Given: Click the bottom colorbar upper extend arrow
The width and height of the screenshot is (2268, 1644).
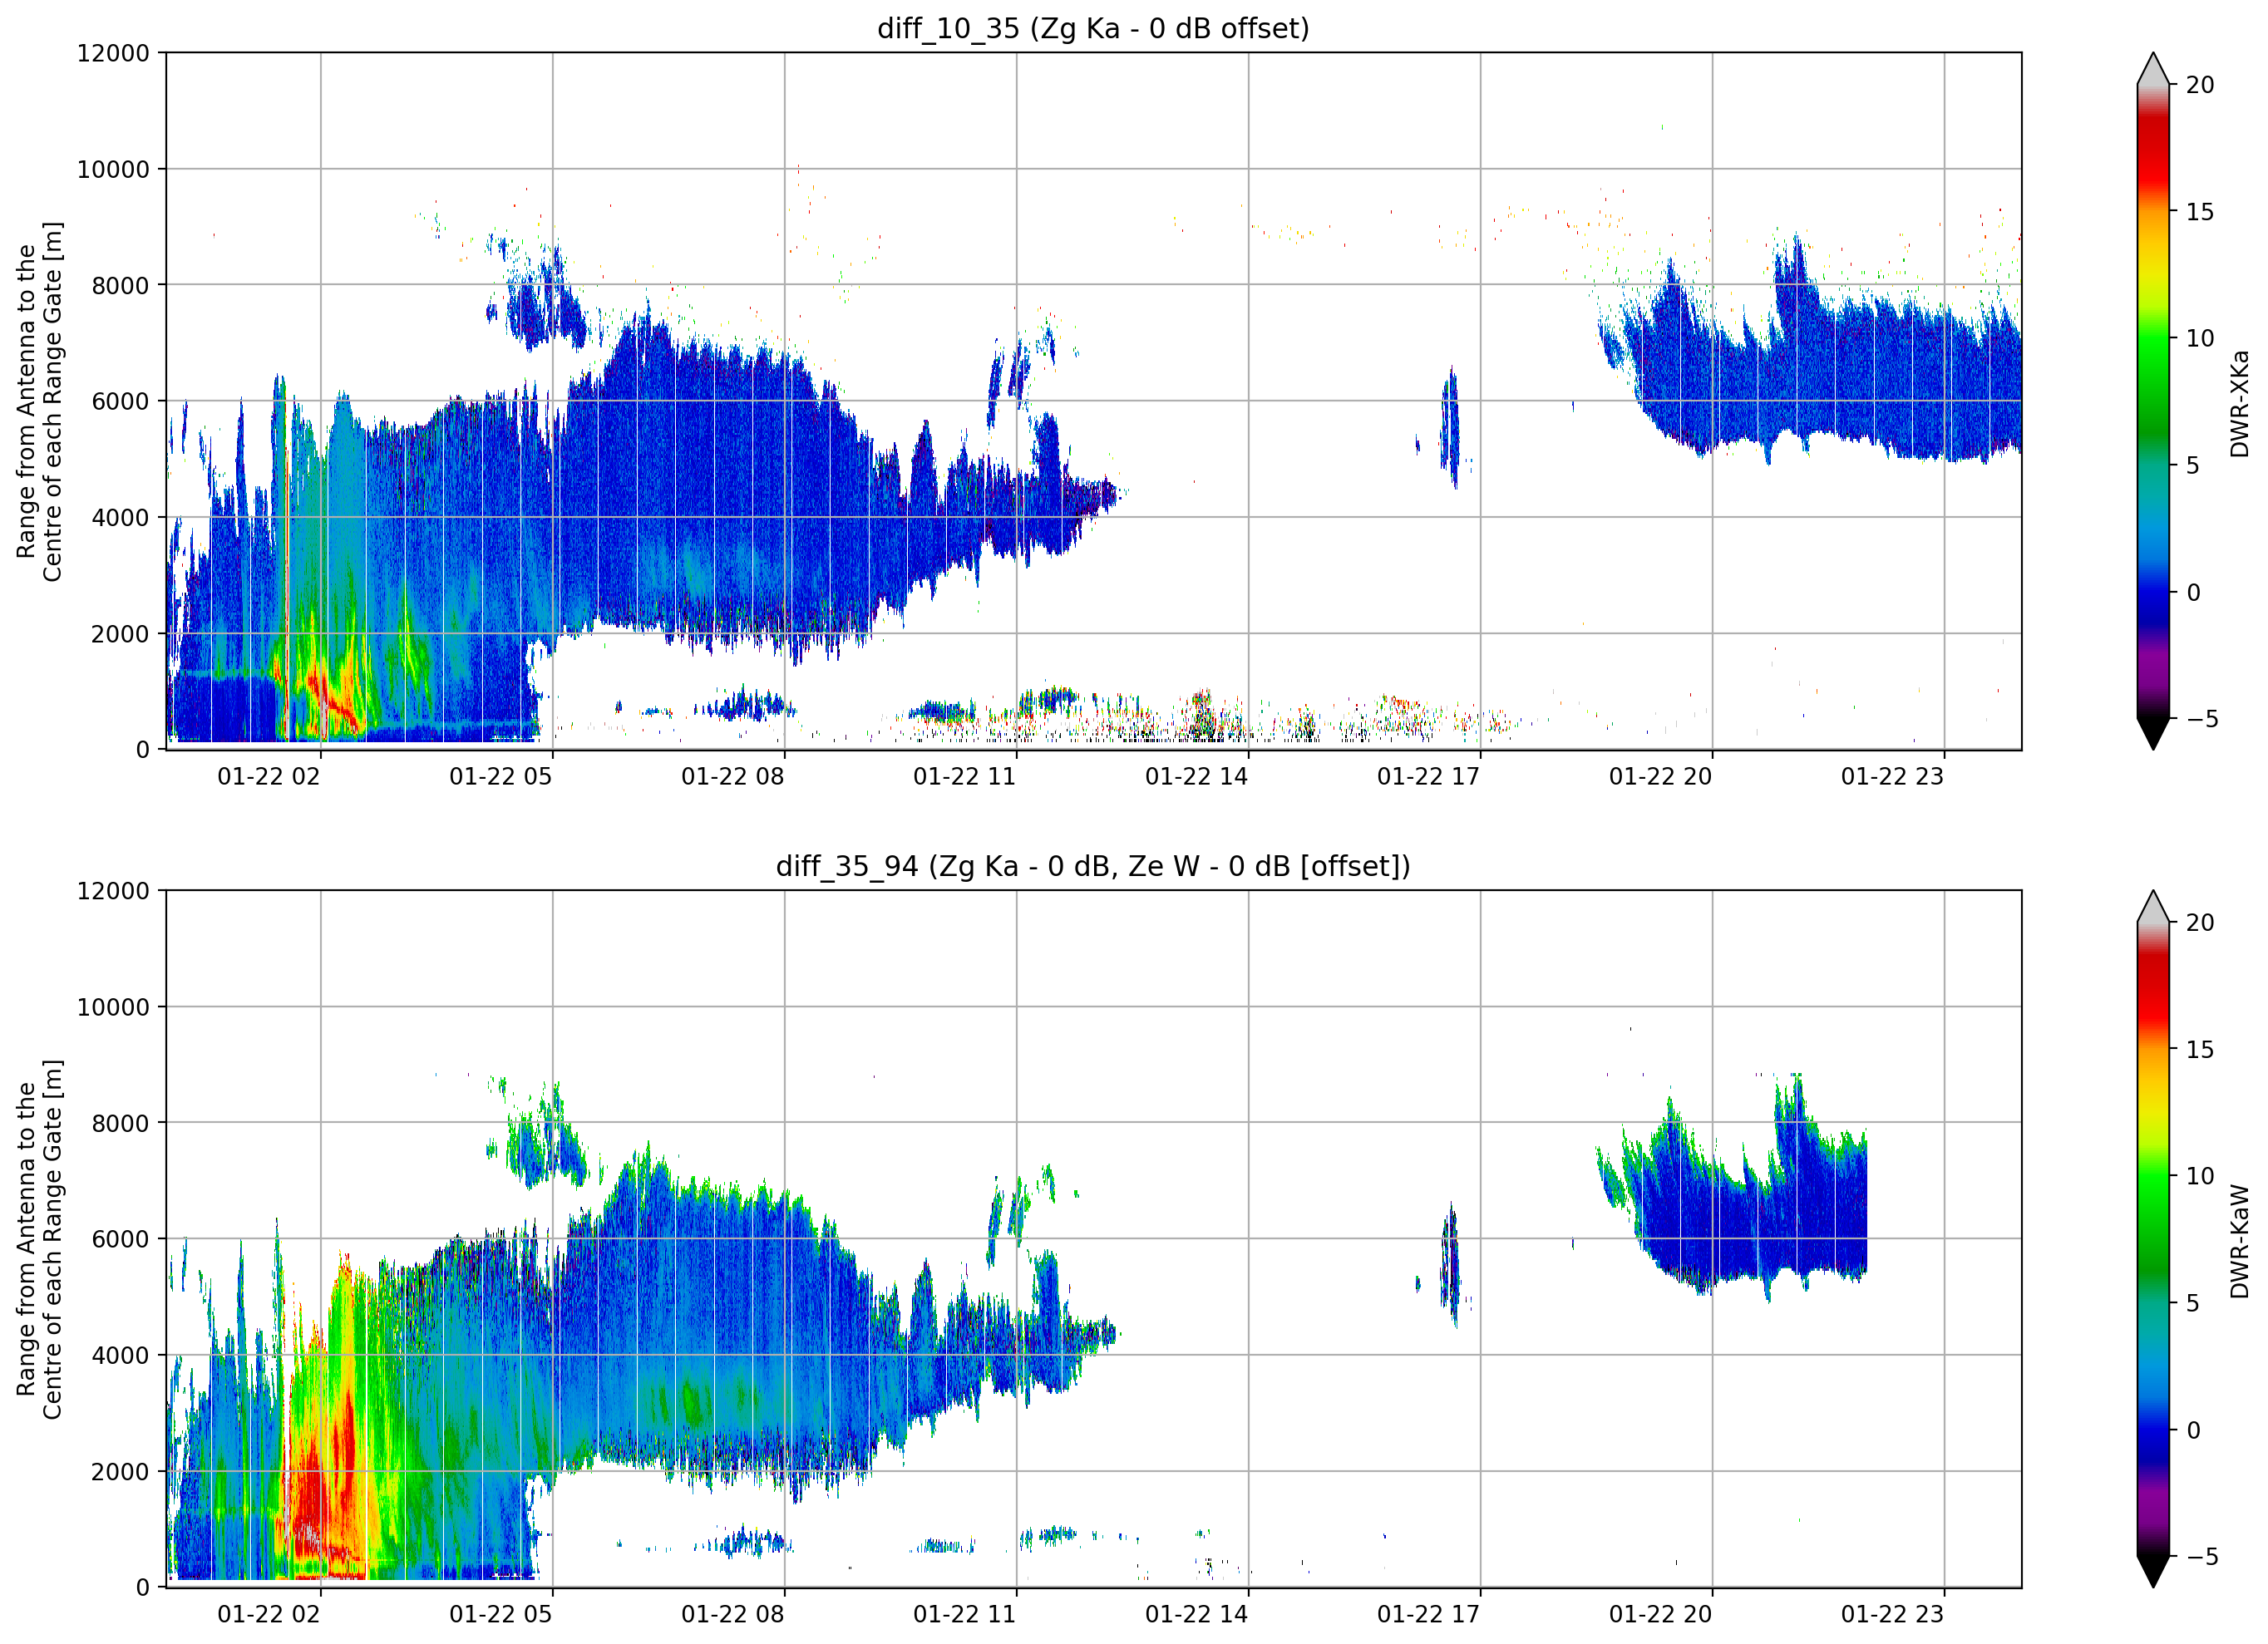Looking at the screenshot, I should pyautogui.click(x=2153, y=906).
